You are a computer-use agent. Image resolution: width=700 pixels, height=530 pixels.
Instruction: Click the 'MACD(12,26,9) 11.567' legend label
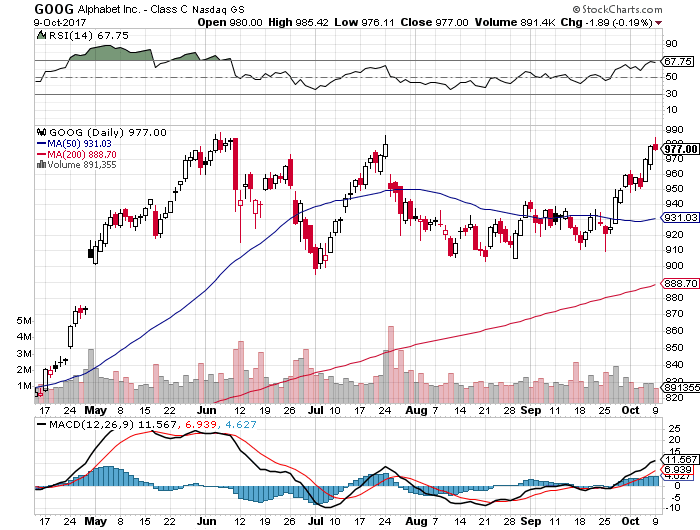[x=112, y=424]
